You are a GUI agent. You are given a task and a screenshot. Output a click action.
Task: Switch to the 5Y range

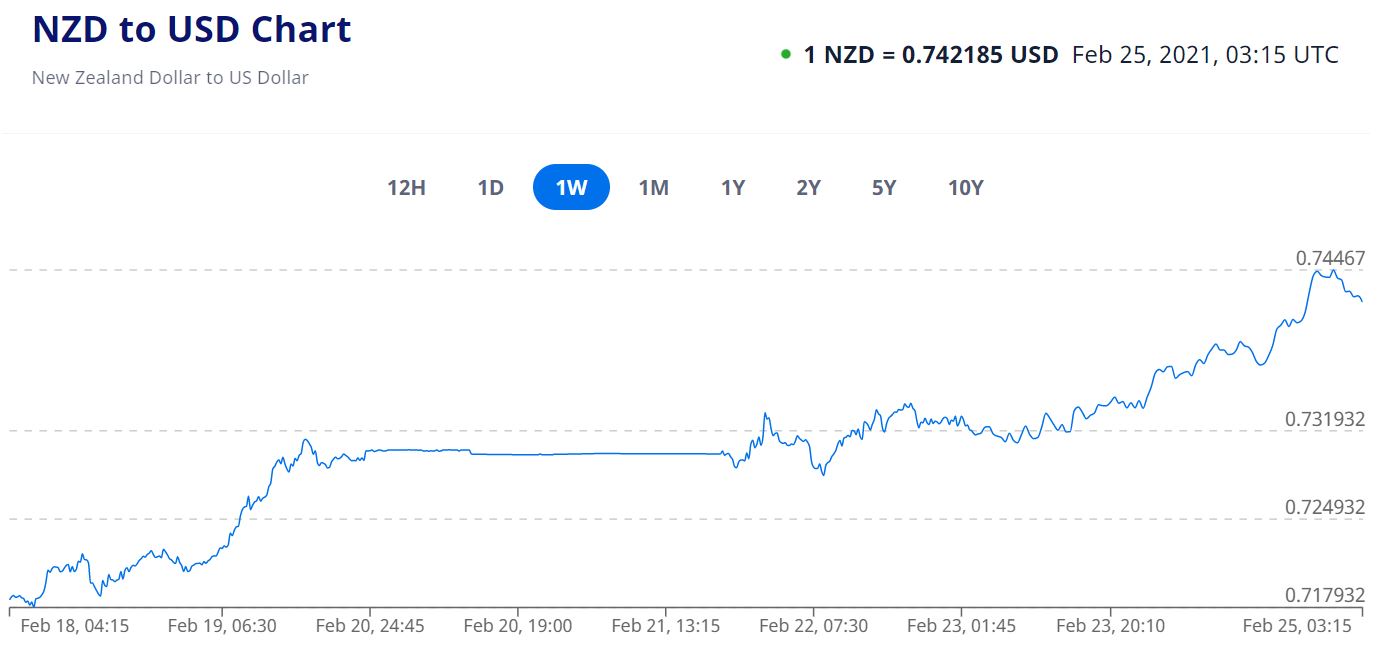pyautogui.click(x=883, y=187)
